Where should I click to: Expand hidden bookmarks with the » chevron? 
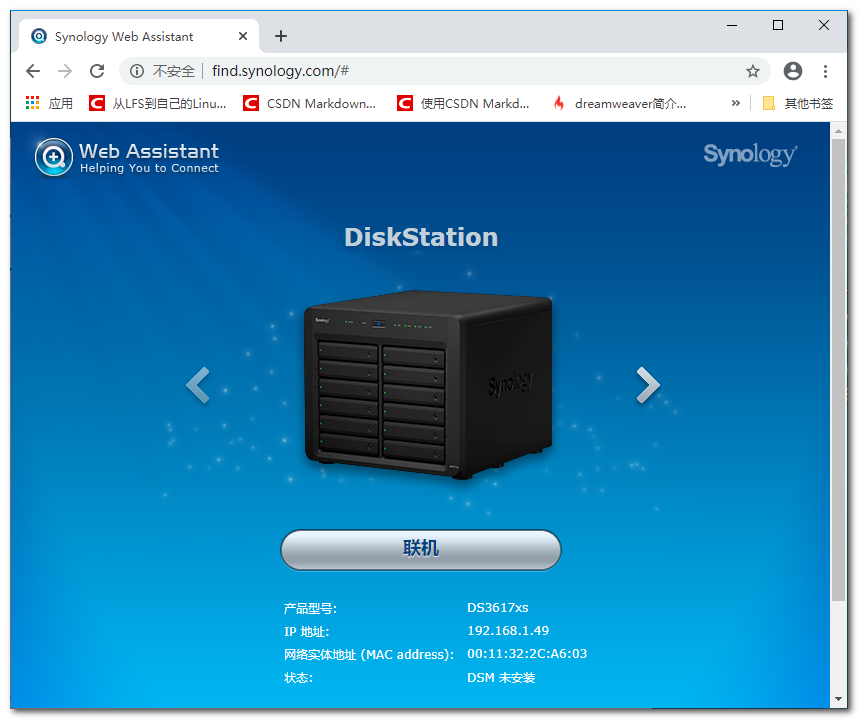(x=736, y=103)
